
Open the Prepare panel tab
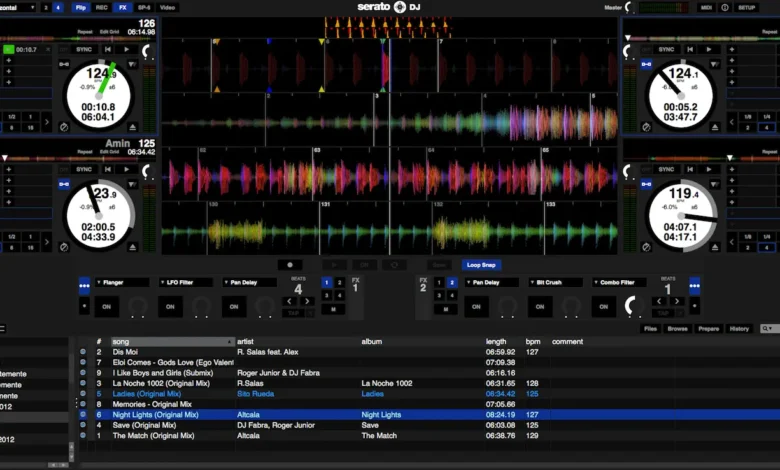coord(708,329)
